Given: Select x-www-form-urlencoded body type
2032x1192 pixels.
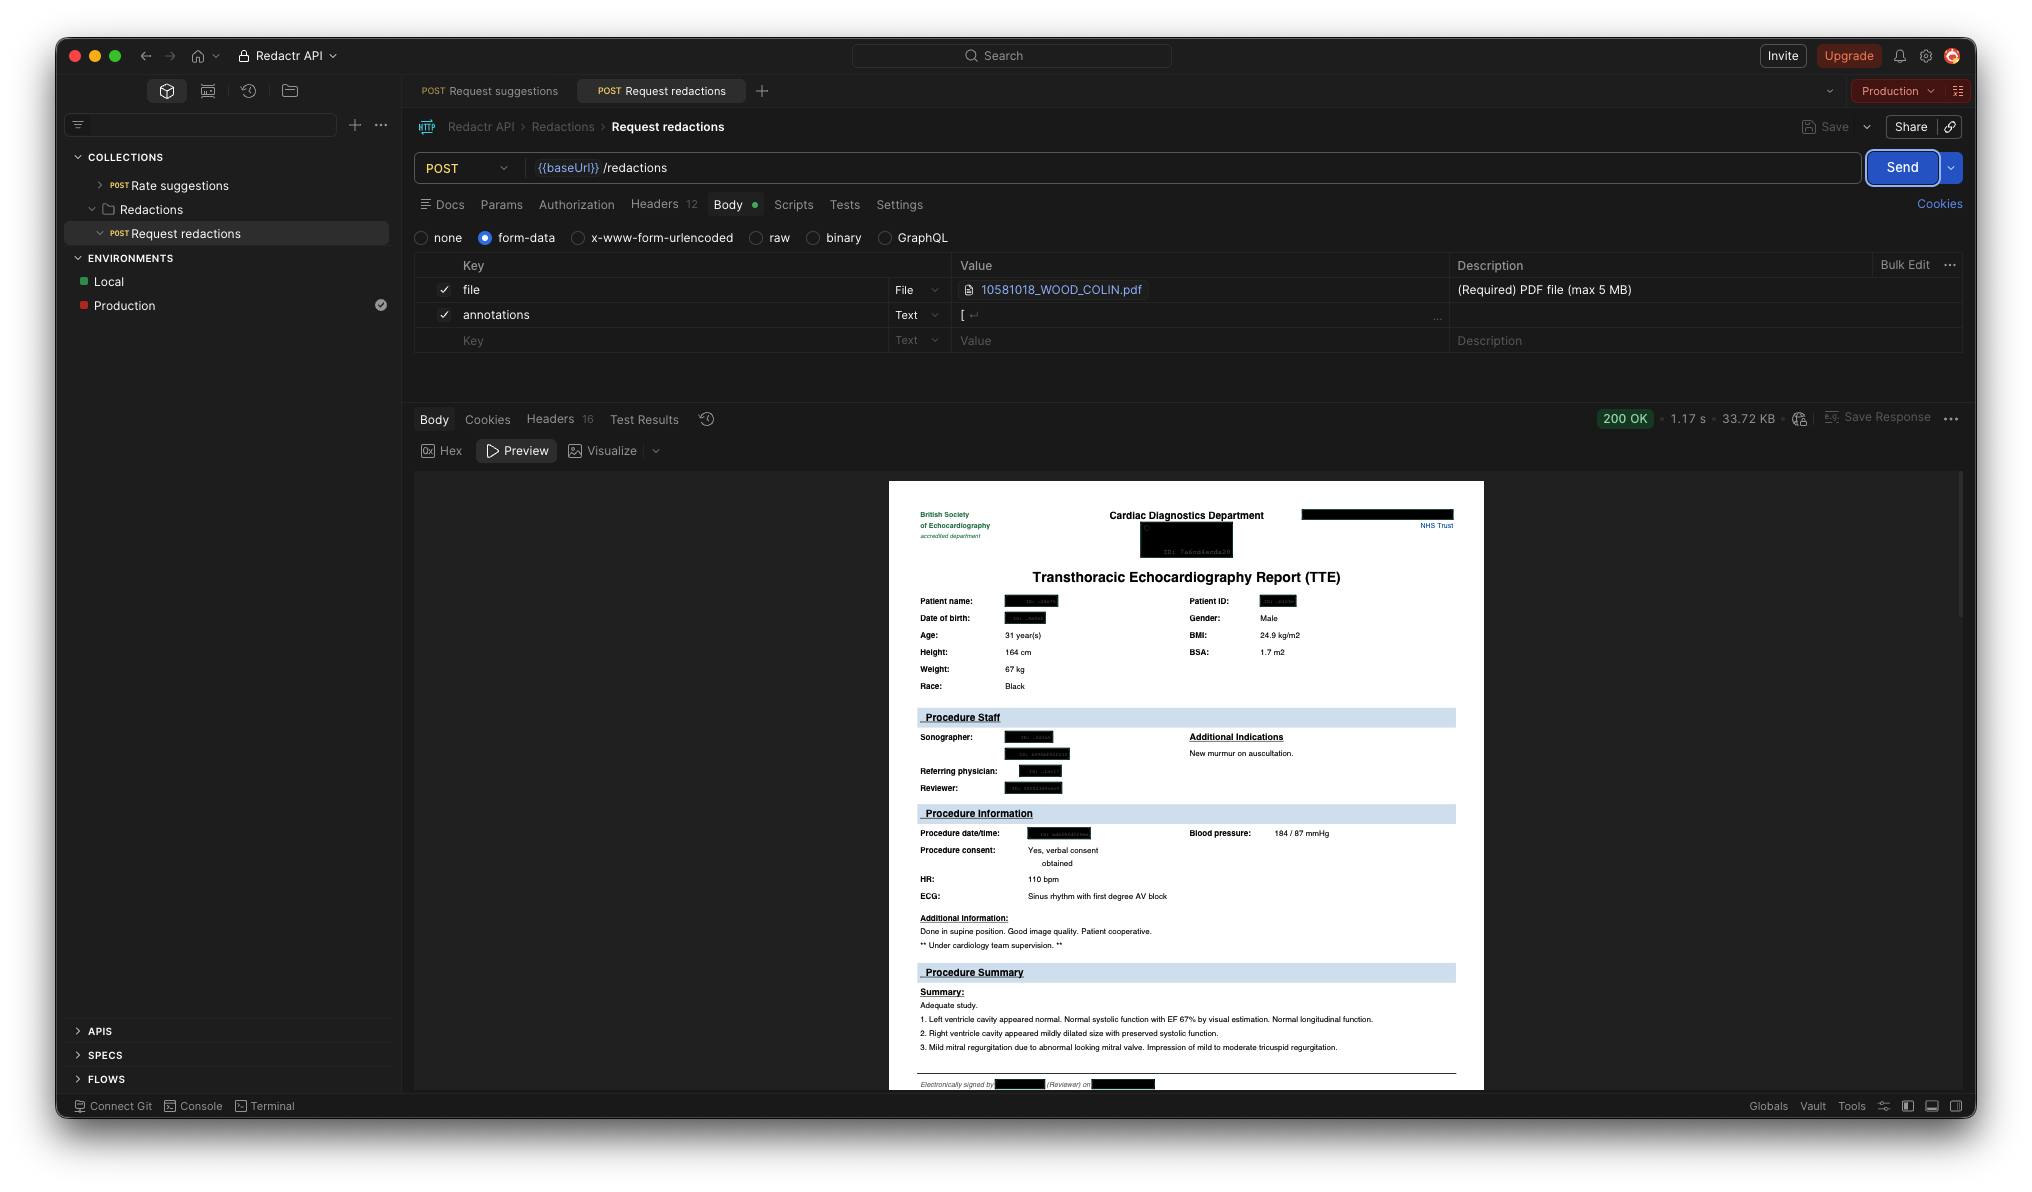Looking at the screenshot, I should (x=578, y=238).
